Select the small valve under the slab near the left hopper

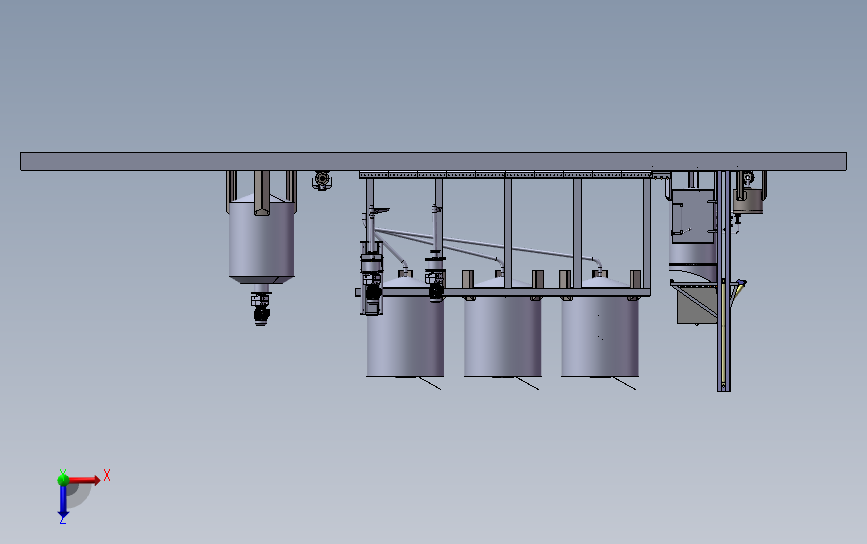(322, 180)
